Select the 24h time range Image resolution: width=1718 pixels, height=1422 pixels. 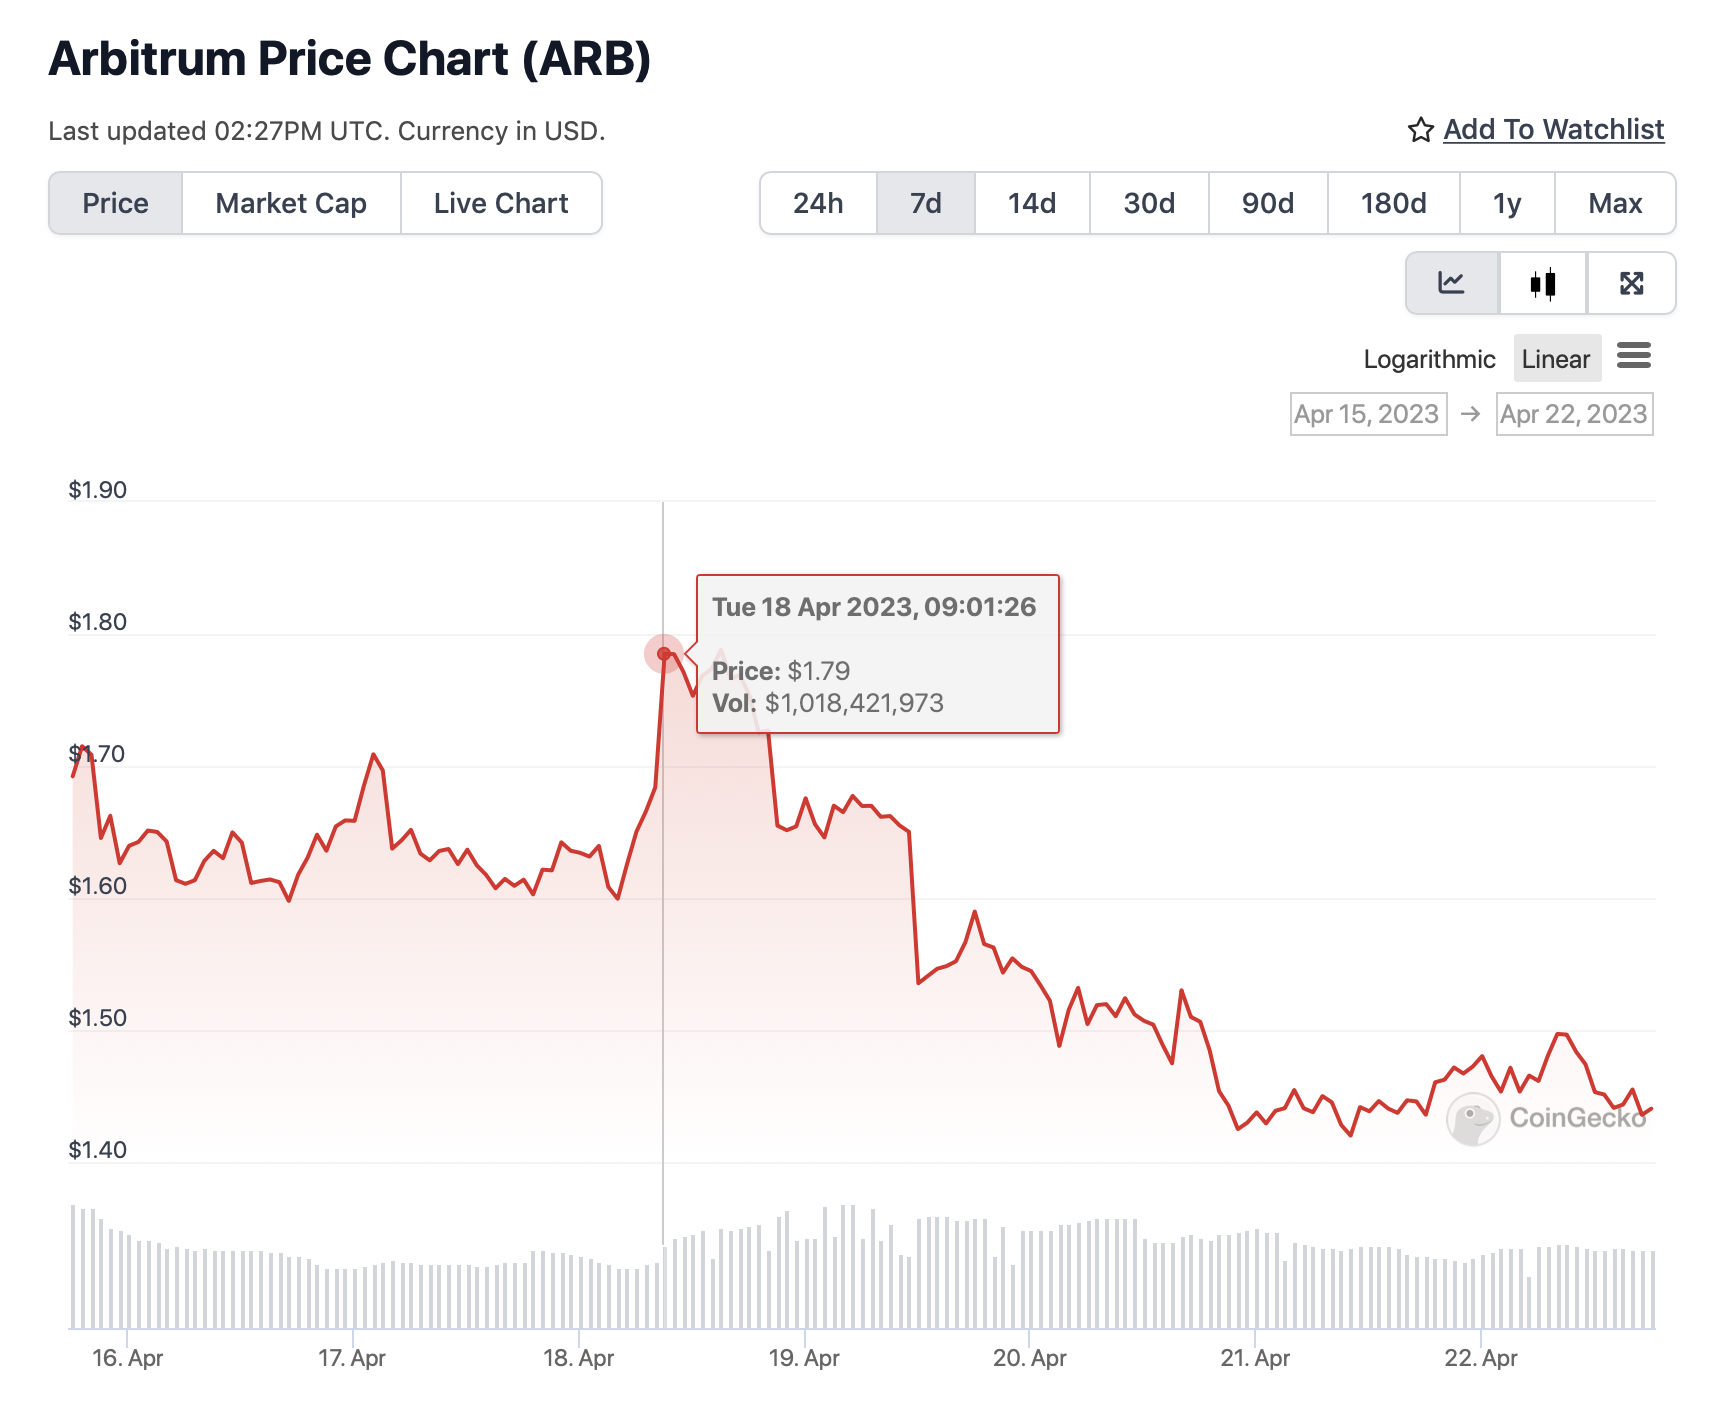[818, 203]
